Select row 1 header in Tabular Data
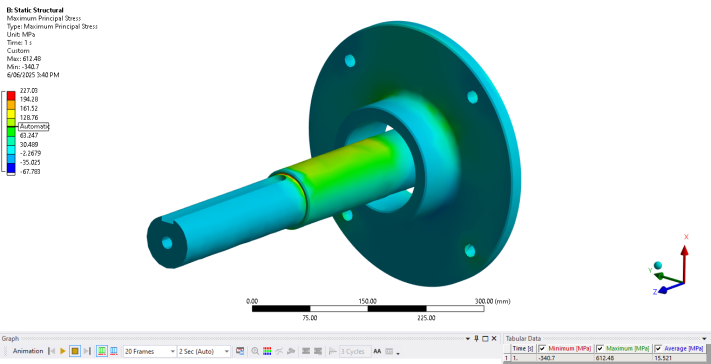Image resolution: width=711 pixels, height=364 pixels. click(x=507, y=358)
